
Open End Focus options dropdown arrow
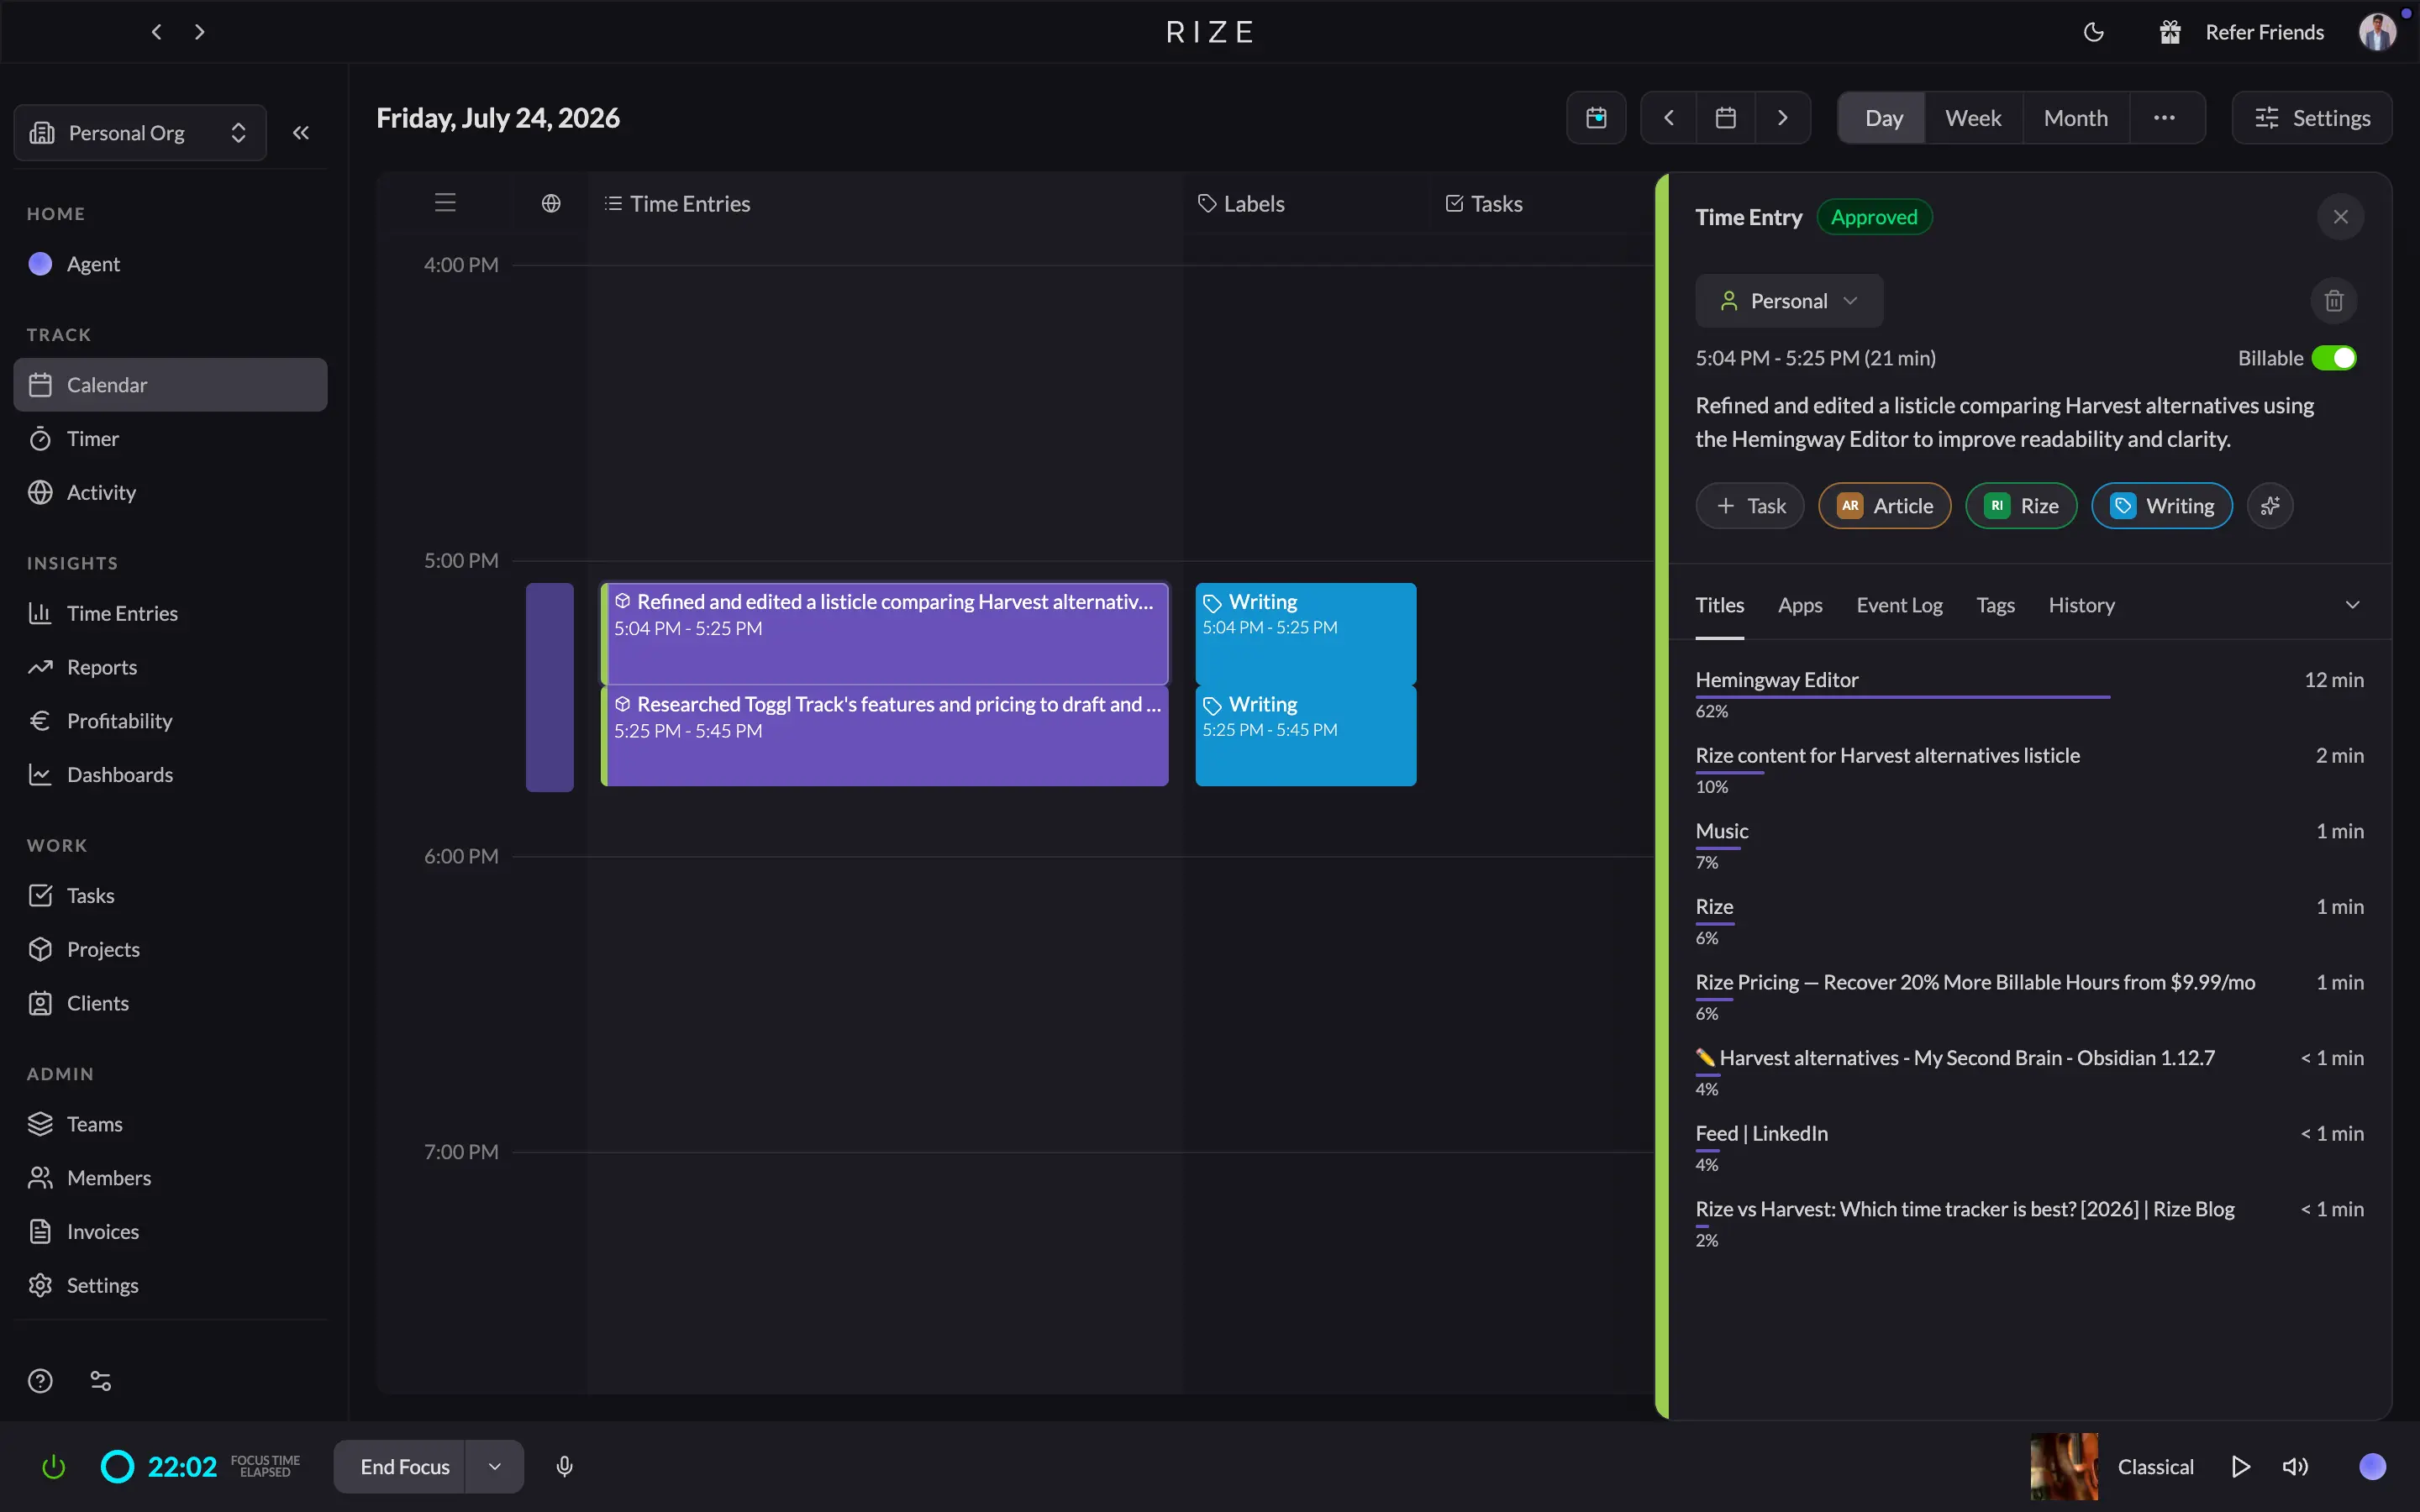tap(494, 1467)
